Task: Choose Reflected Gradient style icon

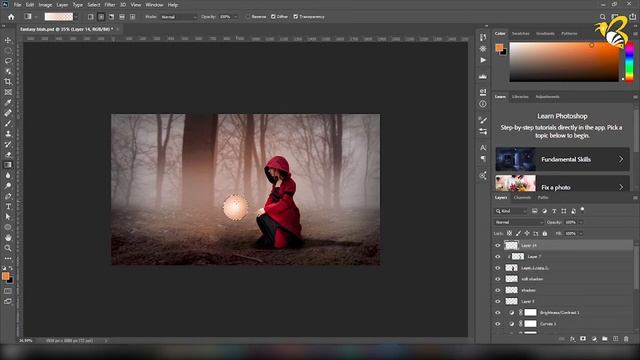Action: coord(122,17)
